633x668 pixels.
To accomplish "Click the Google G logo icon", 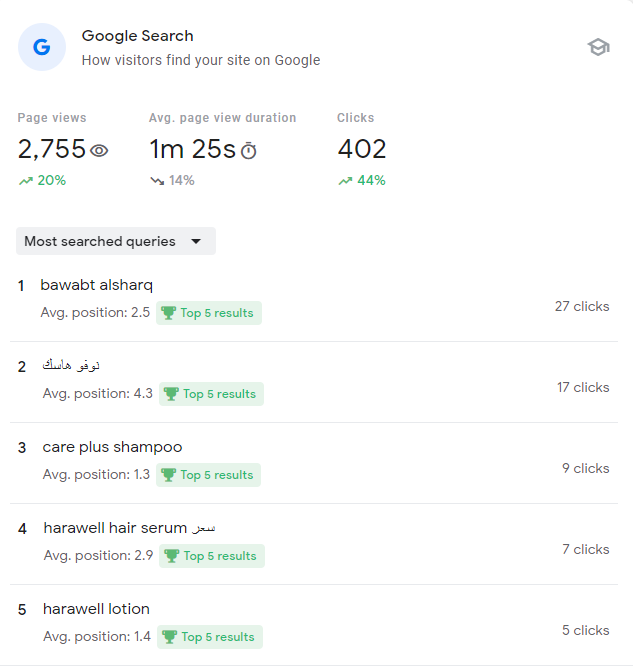I will pos(42,47).
